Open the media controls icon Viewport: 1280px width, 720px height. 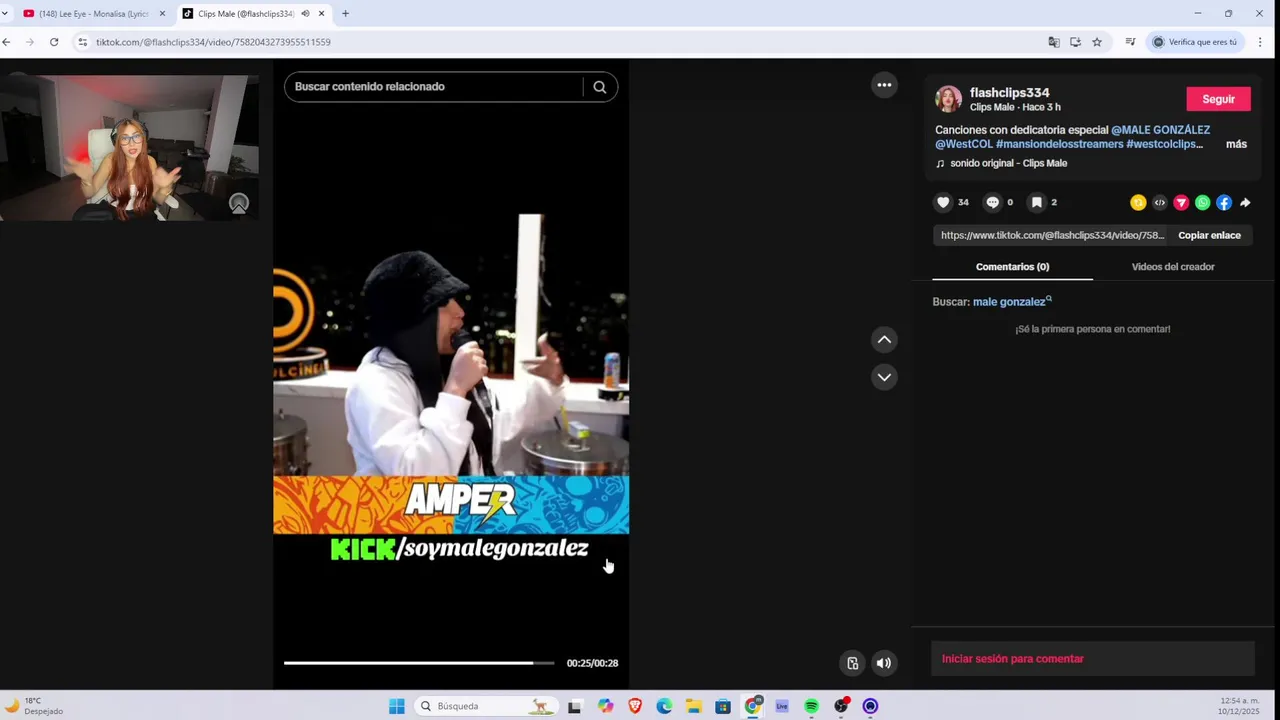1130,42
